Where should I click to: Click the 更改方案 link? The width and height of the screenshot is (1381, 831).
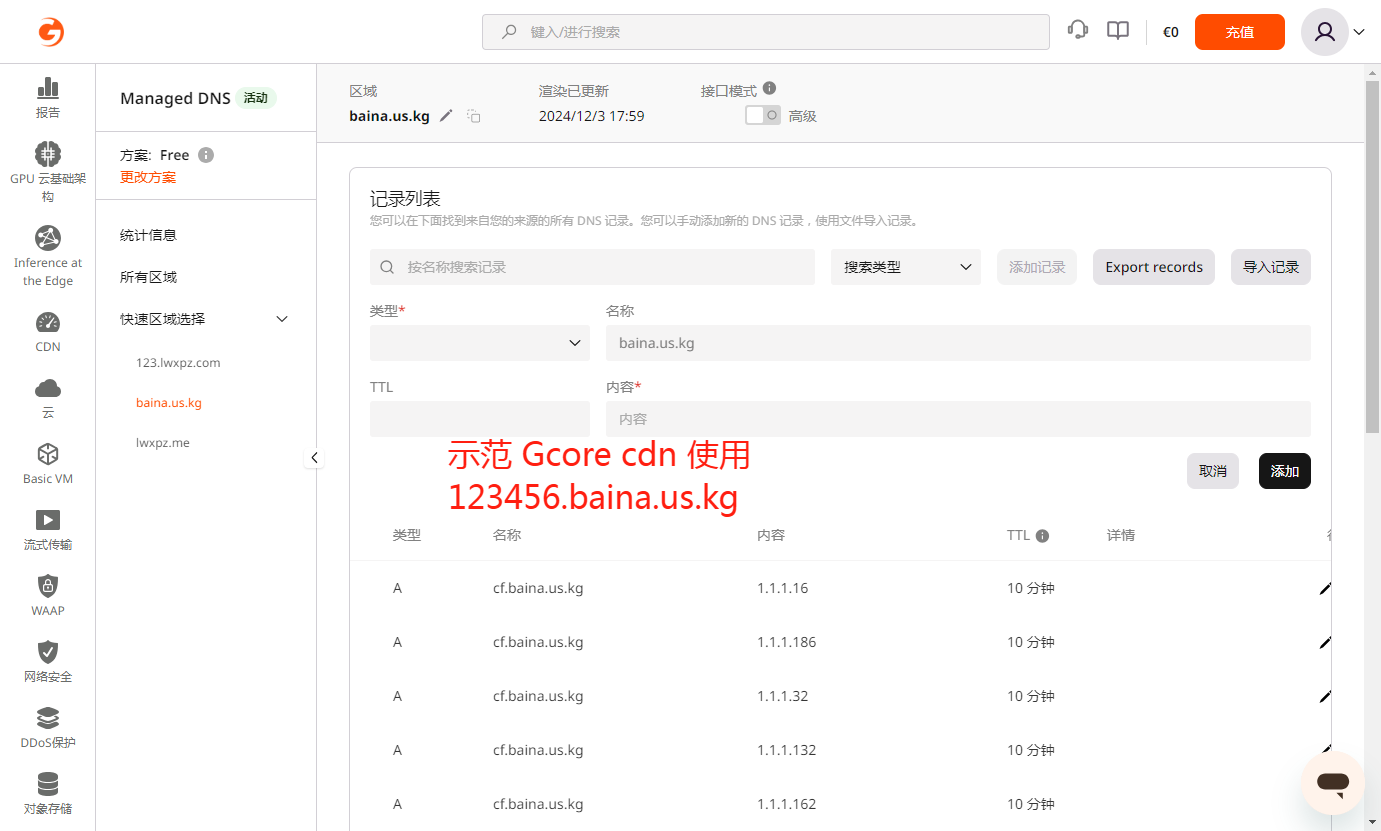pos(148,177)
